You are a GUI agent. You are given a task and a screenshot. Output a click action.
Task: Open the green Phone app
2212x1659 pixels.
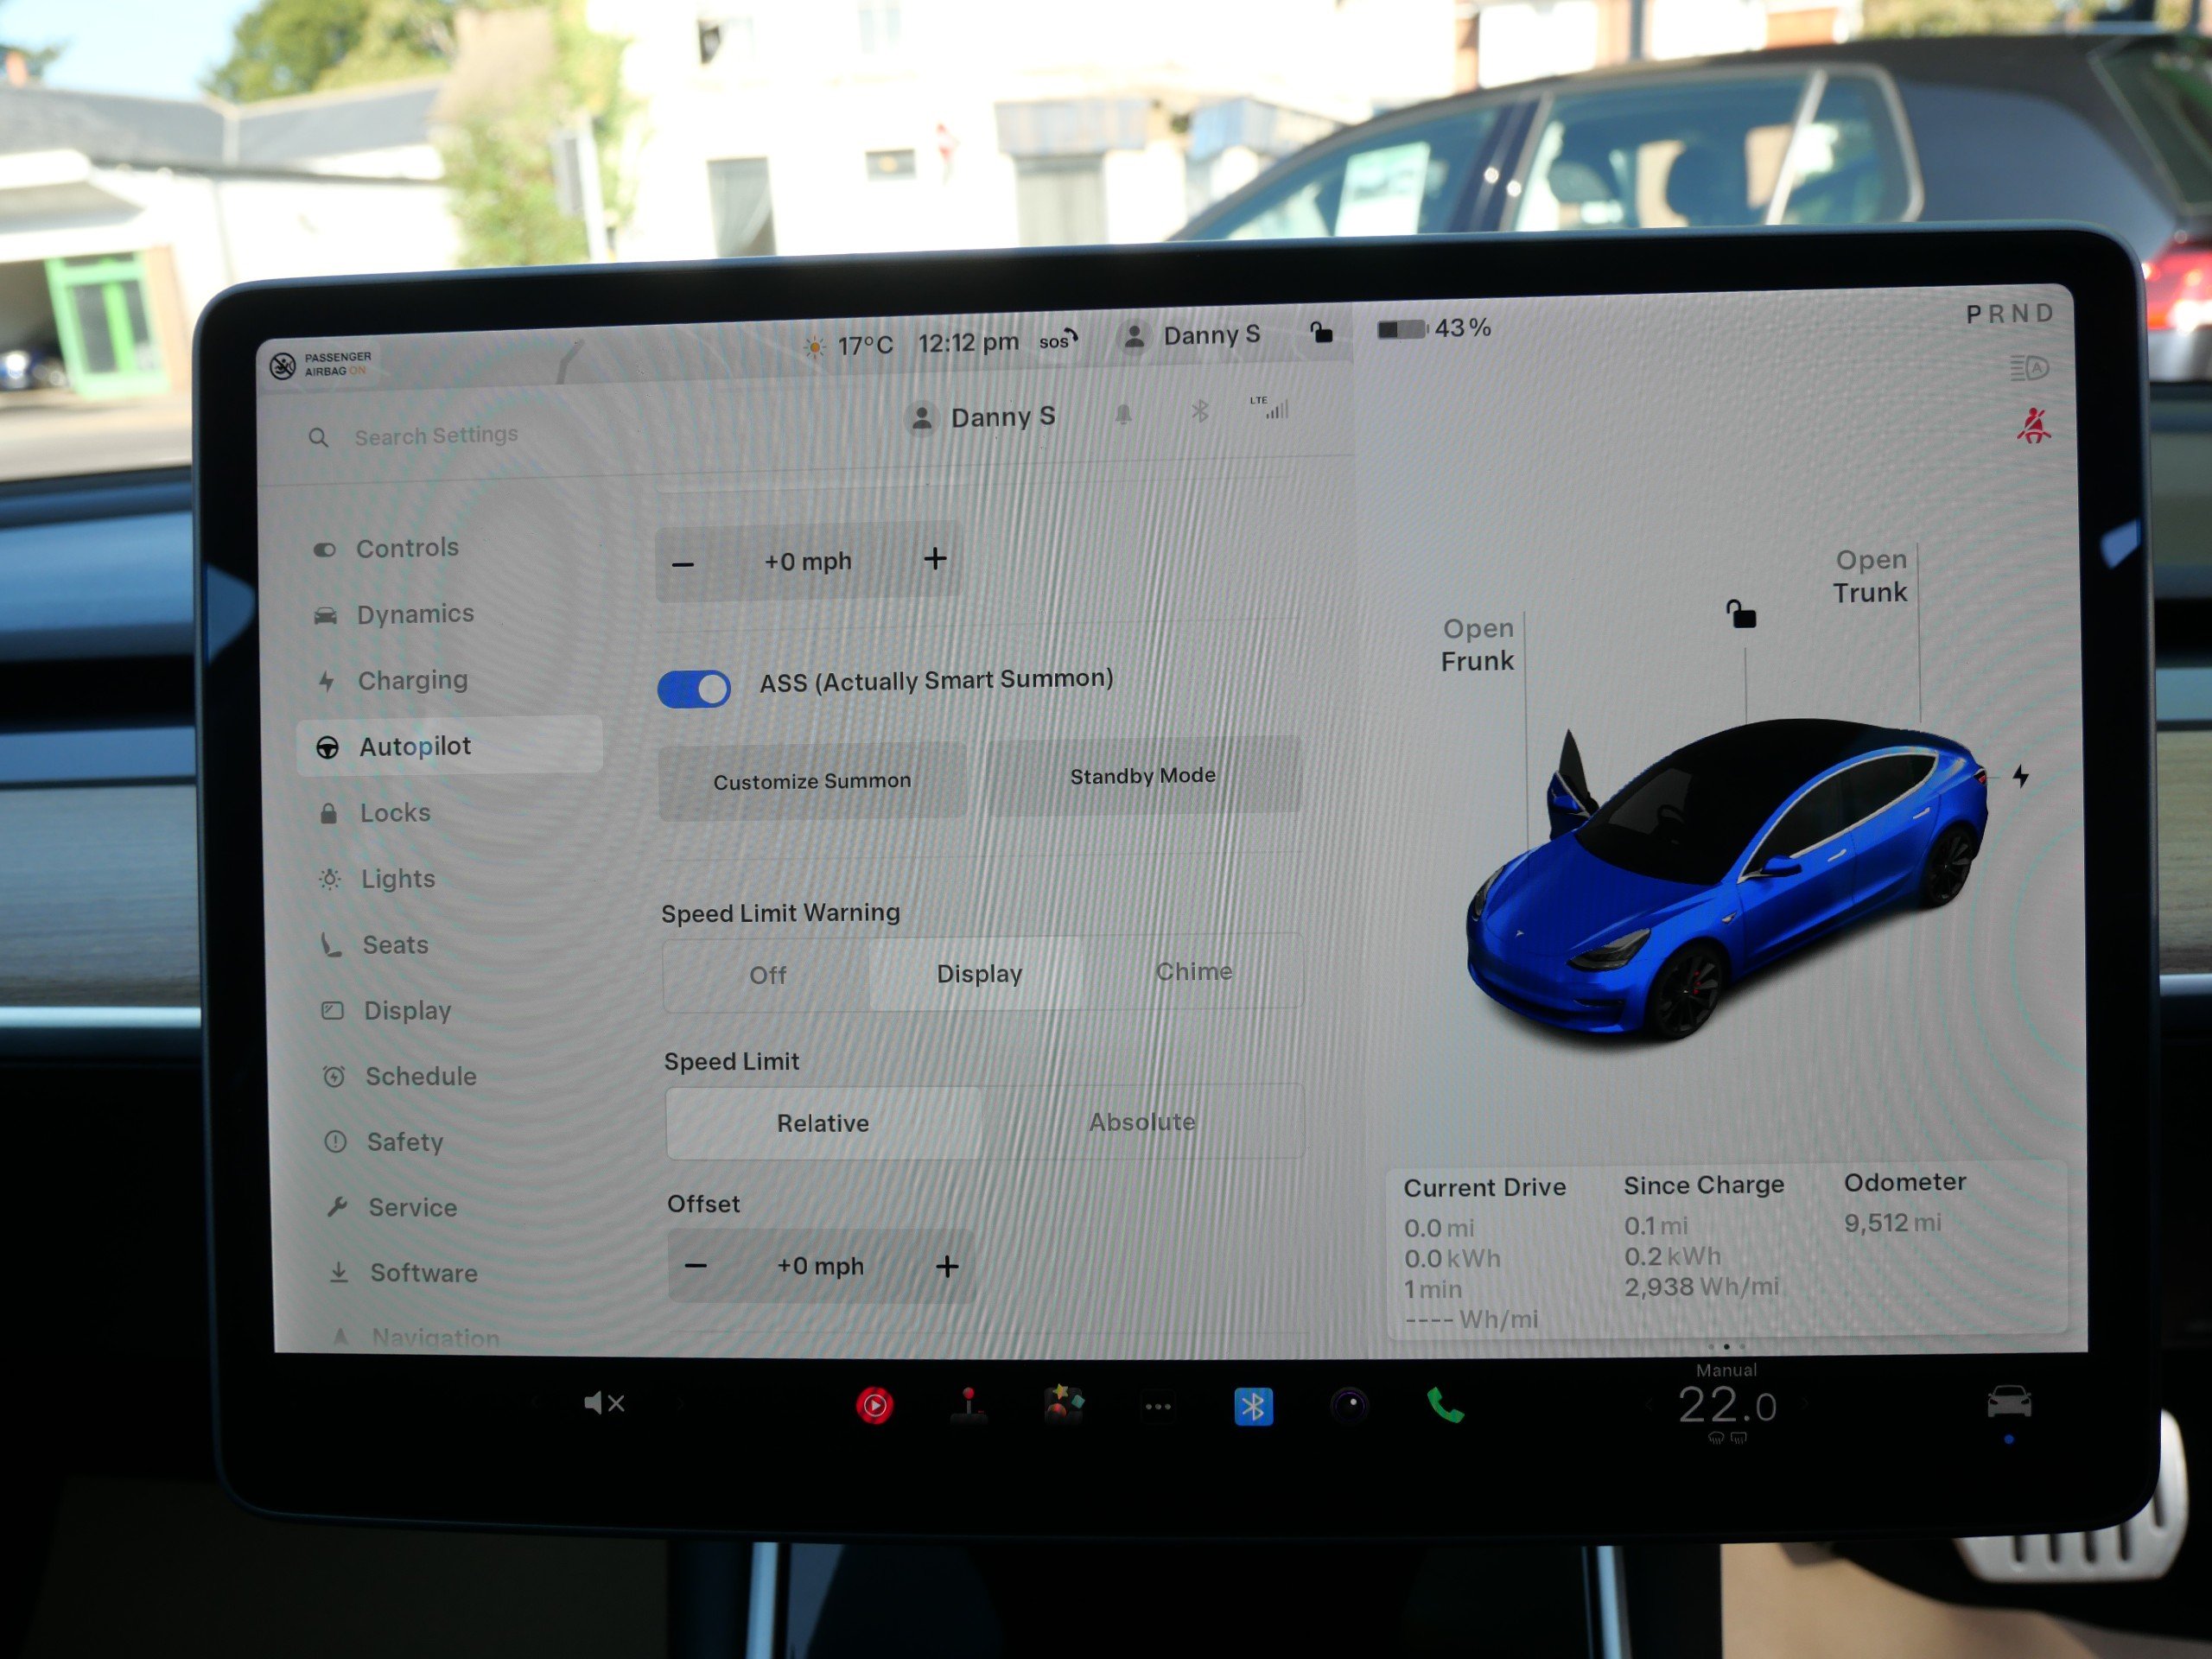coord(1445,1405)
